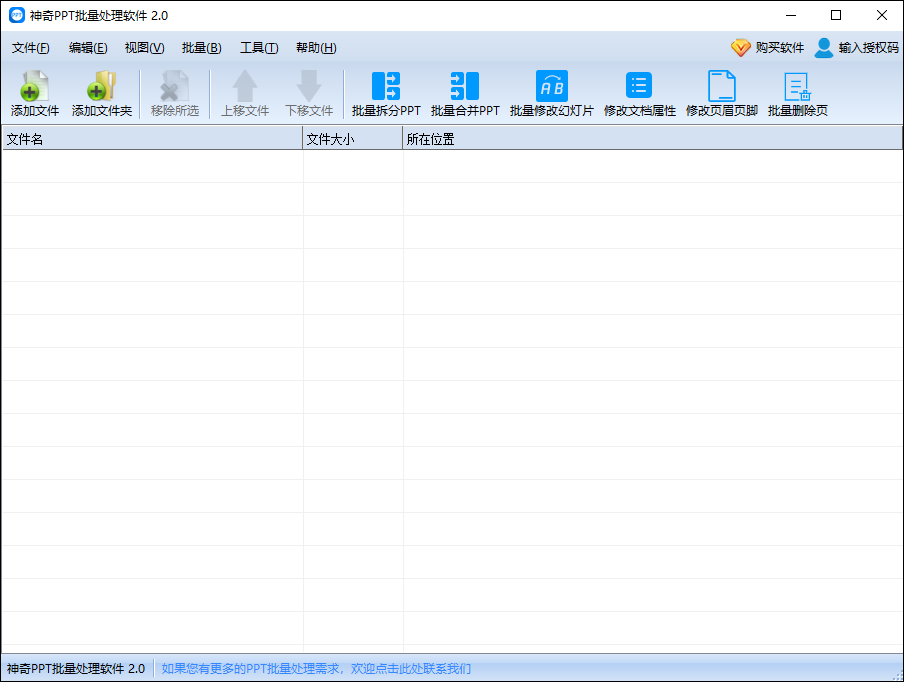Open the Batch (批量) menu
The image size is (904, 682).
click(201, 48)
